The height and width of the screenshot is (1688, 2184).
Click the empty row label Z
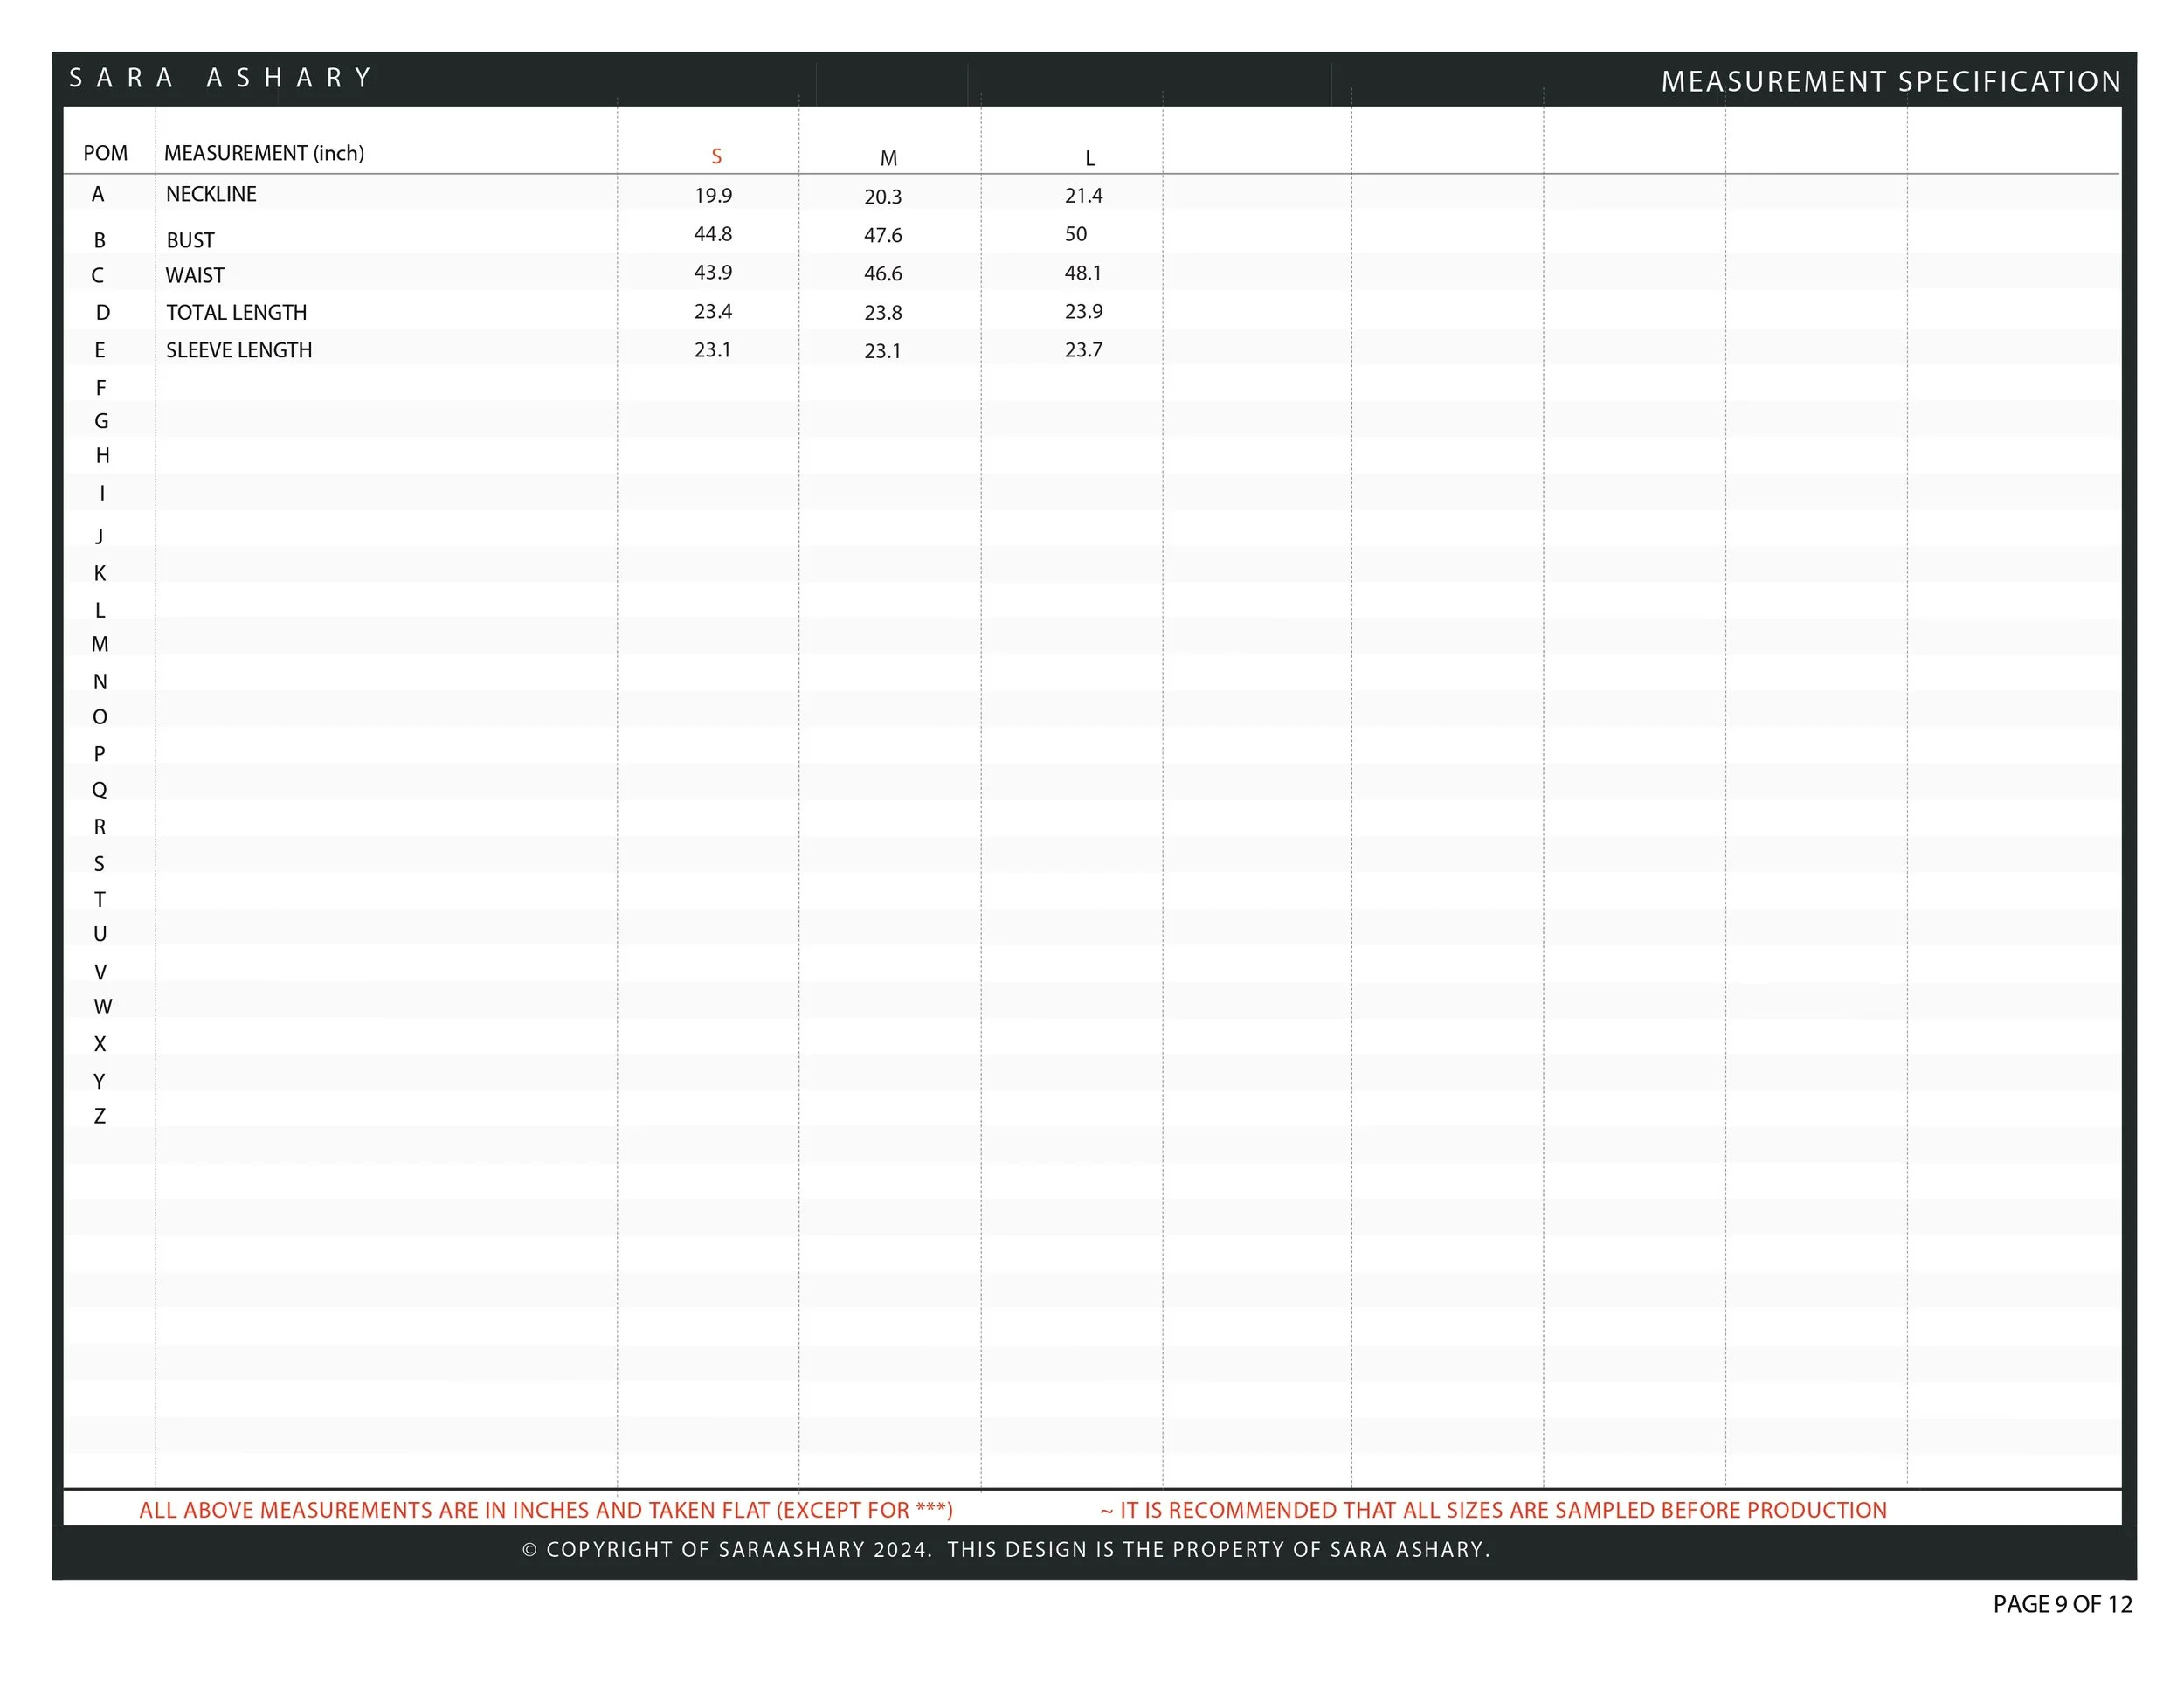[x=99, y=1116]
